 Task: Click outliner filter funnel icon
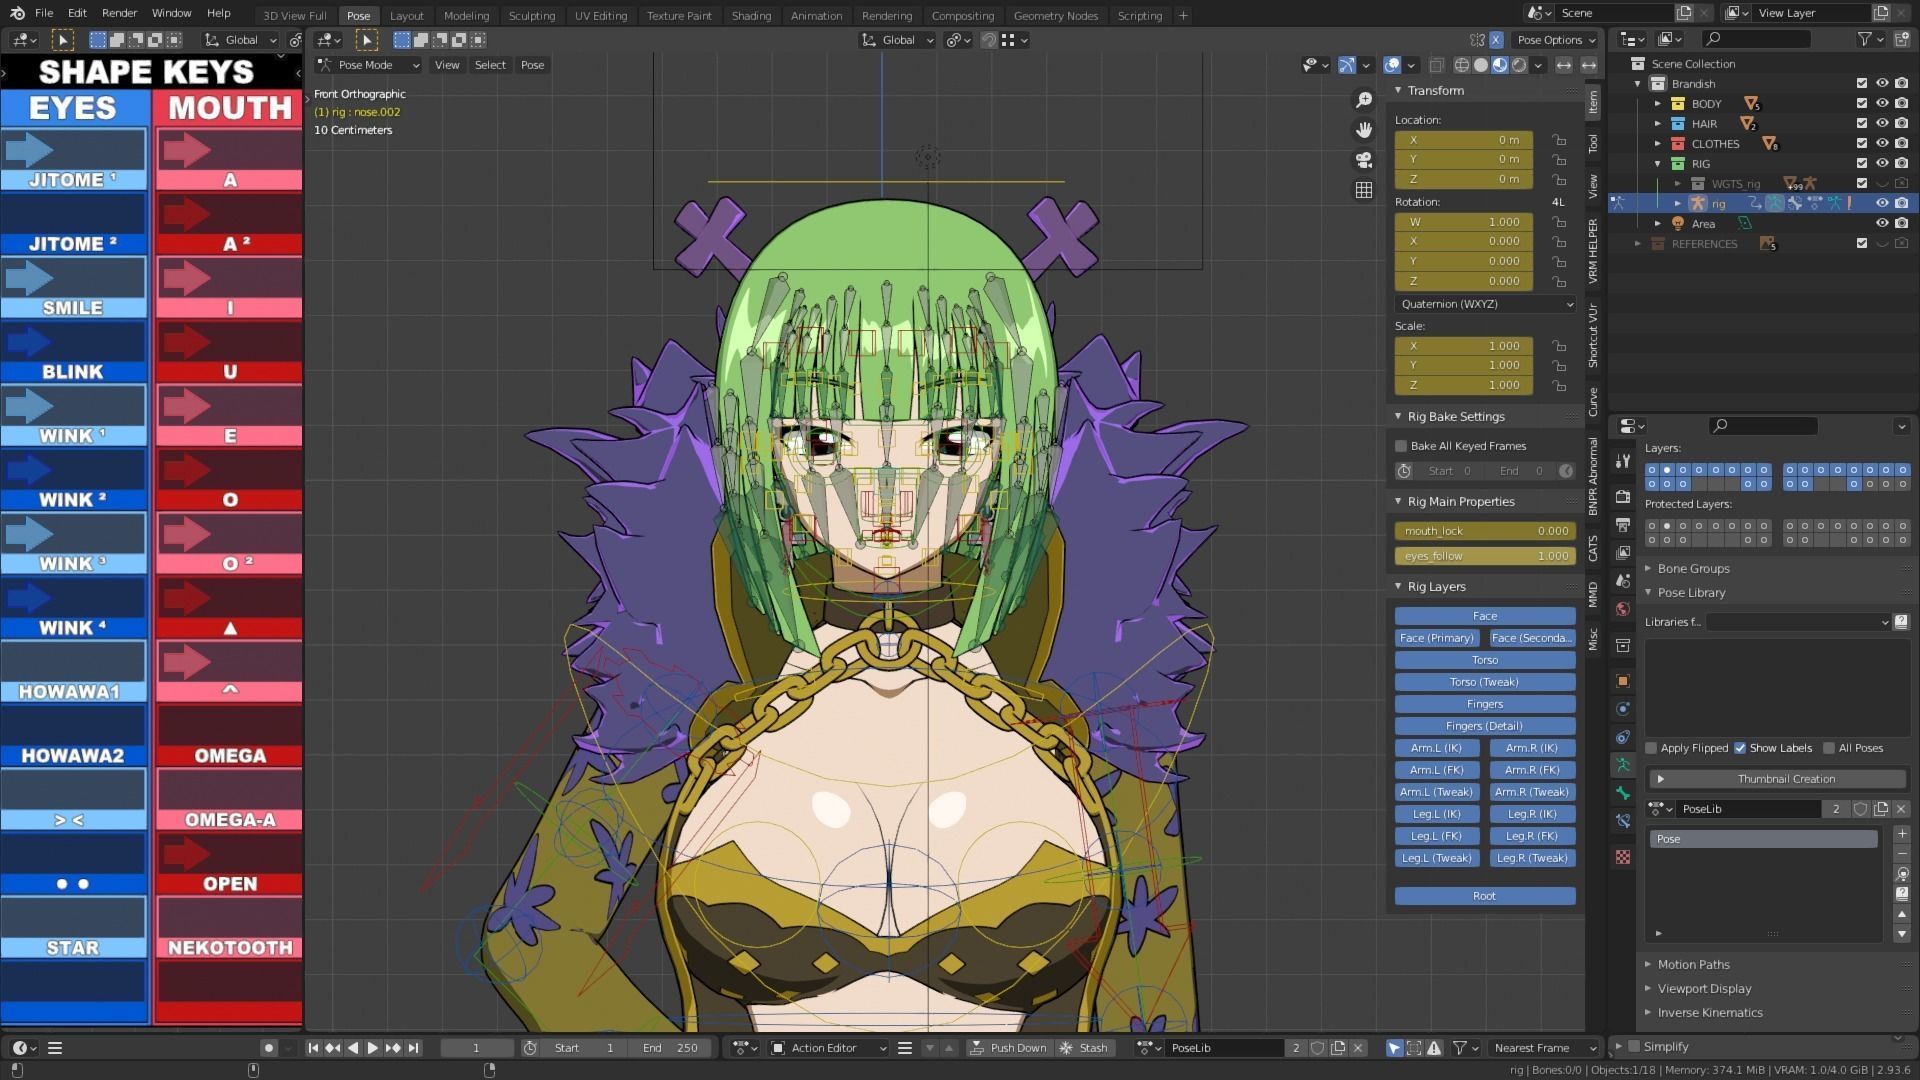click(1865, 39)
